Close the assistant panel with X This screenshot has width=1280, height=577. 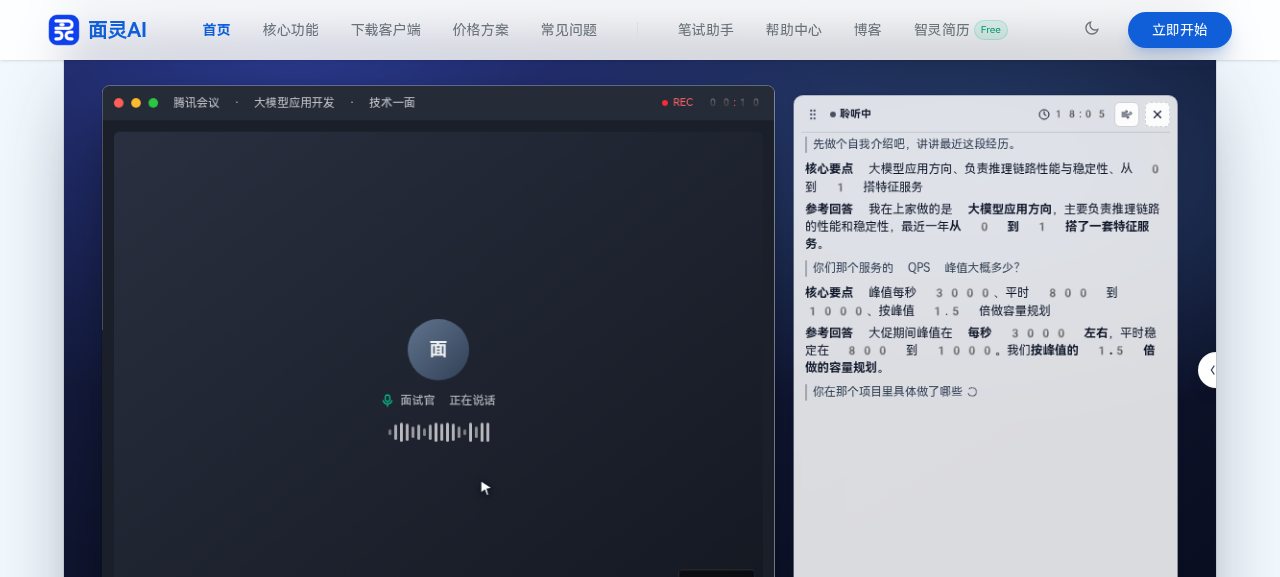pyautogui.click(x=1157, y=114)
